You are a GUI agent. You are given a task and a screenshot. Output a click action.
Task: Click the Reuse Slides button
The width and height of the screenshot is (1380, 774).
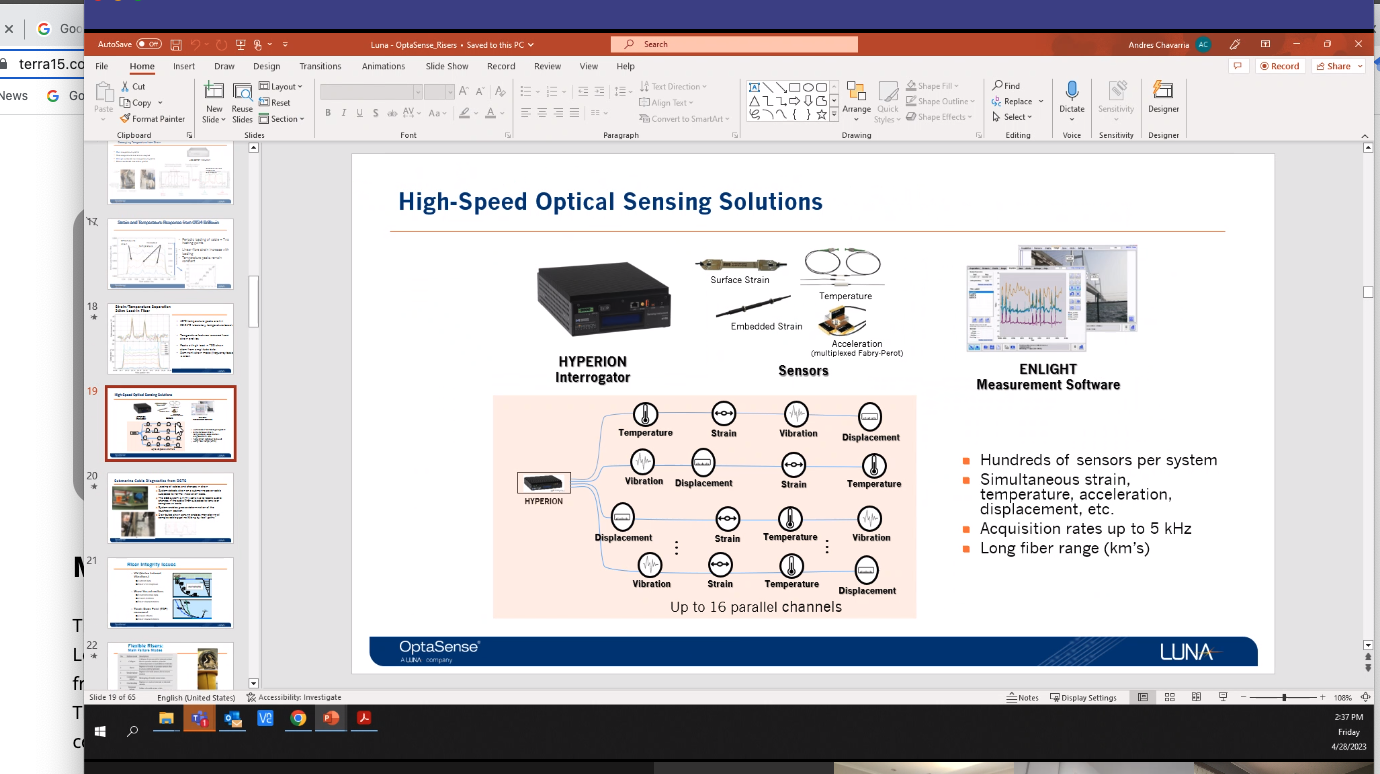click(242, 102)
